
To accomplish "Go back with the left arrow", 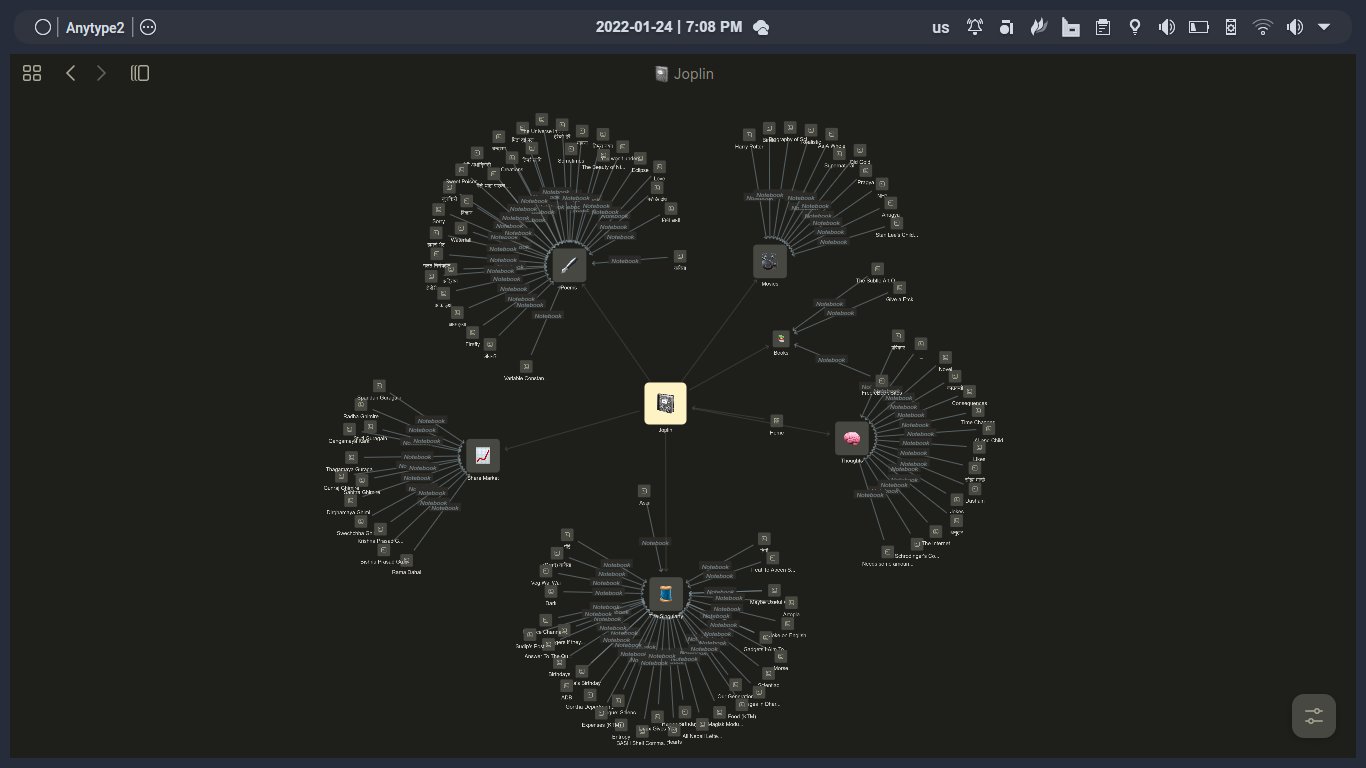I will 70,73.
